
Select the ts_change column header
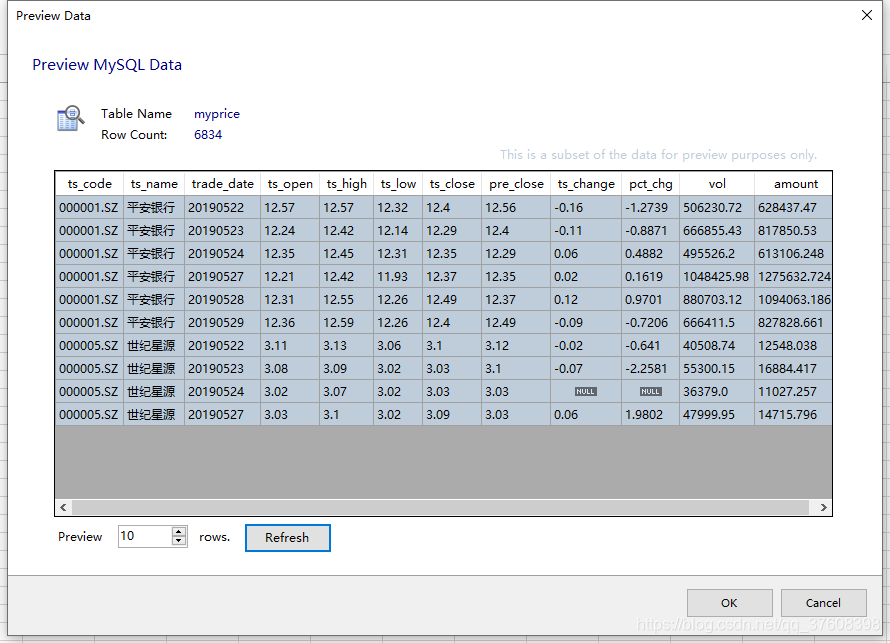click(586, 184)
